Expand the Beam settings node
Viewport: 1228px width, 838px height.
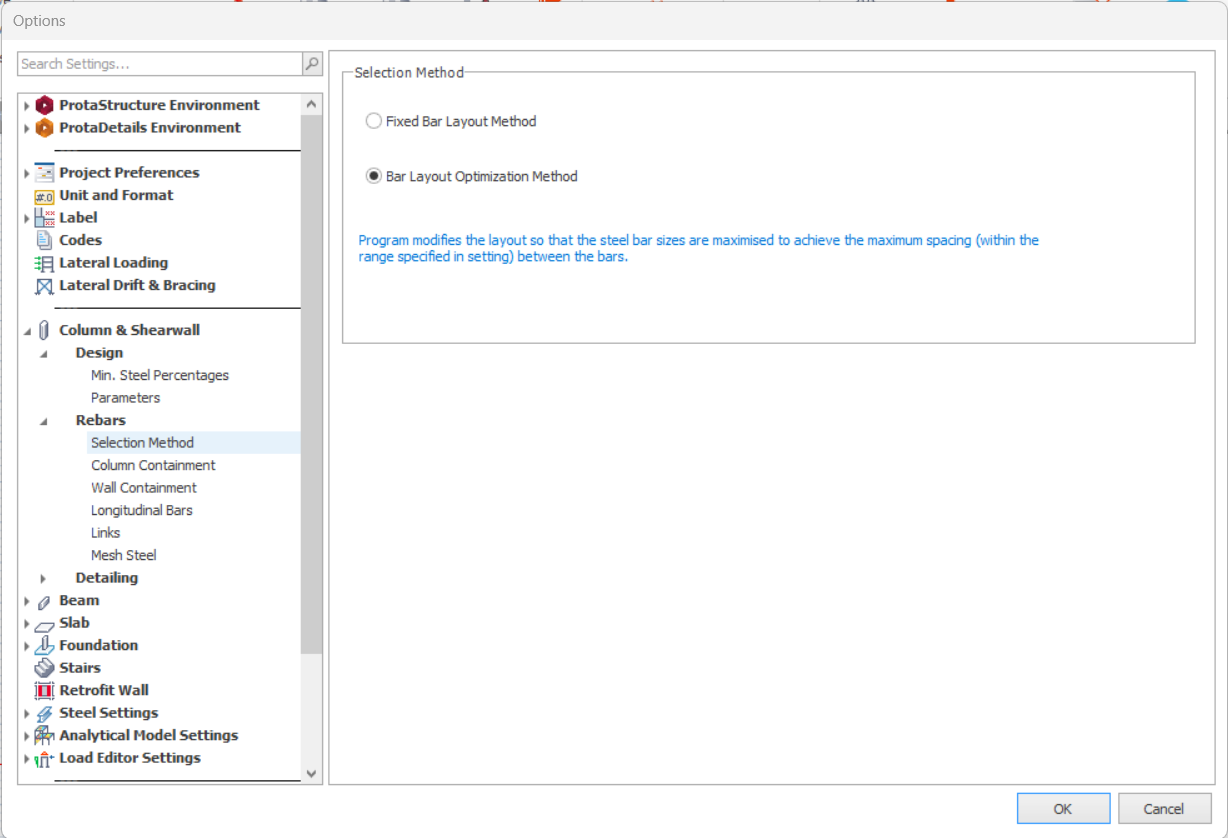coord(27,601)
